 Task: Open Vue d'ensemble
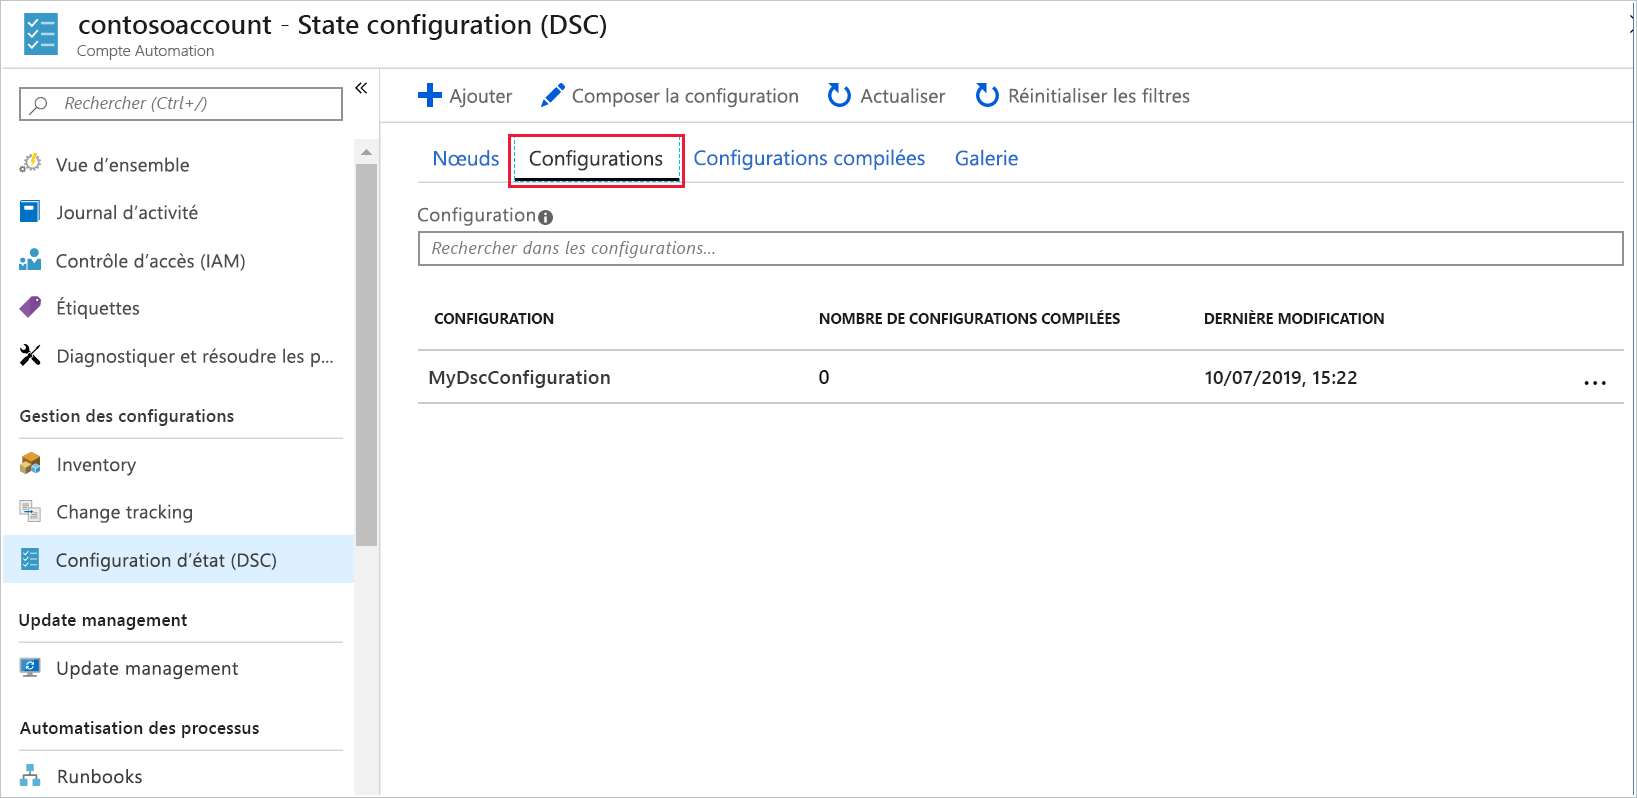click(123, 165)
